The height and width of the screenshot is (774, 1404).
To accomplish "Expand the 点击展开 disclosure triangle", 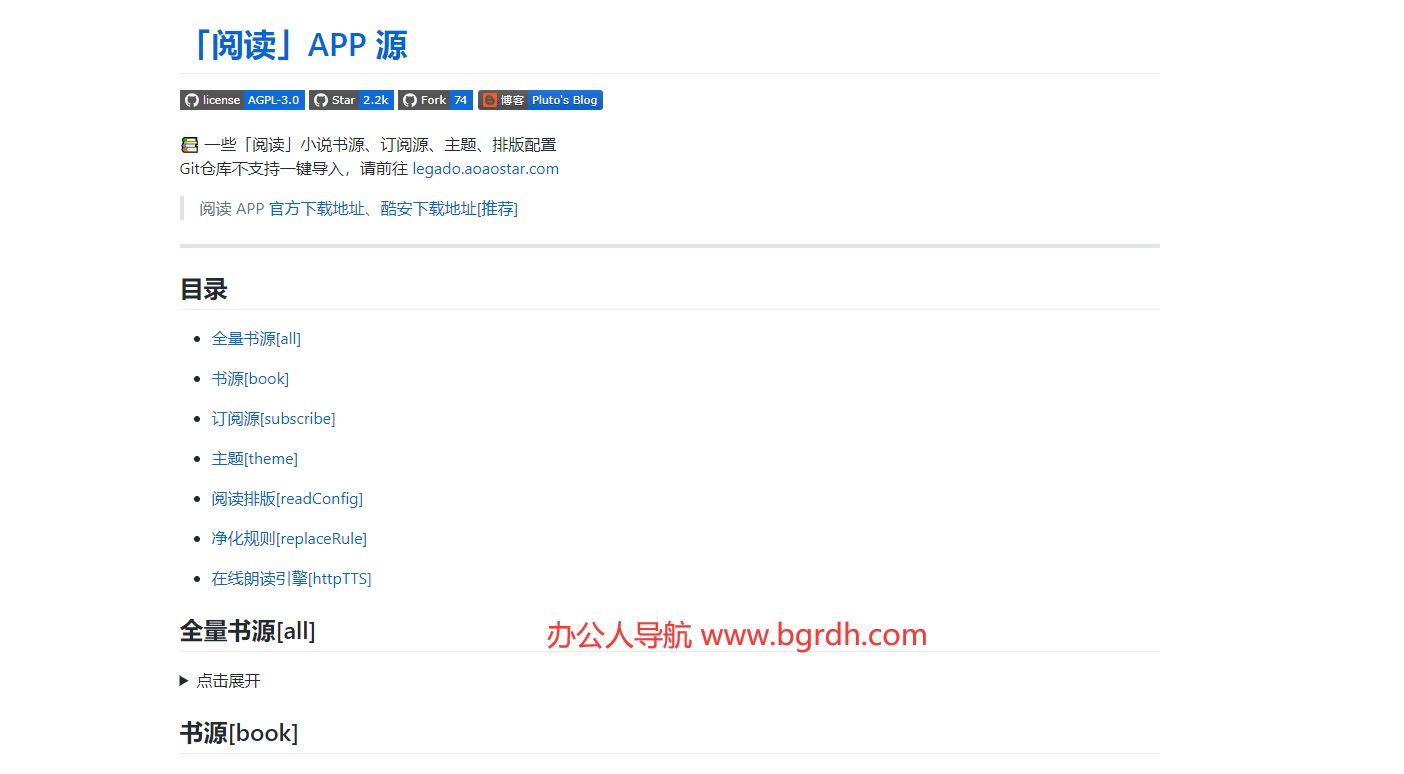I will [x=184, y=680].
